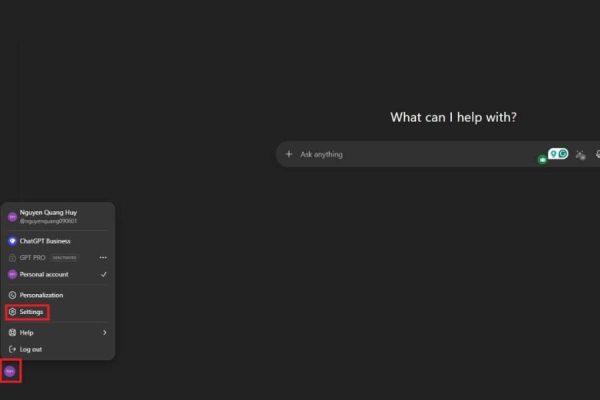Click the Personalization icon

(12, 295)
